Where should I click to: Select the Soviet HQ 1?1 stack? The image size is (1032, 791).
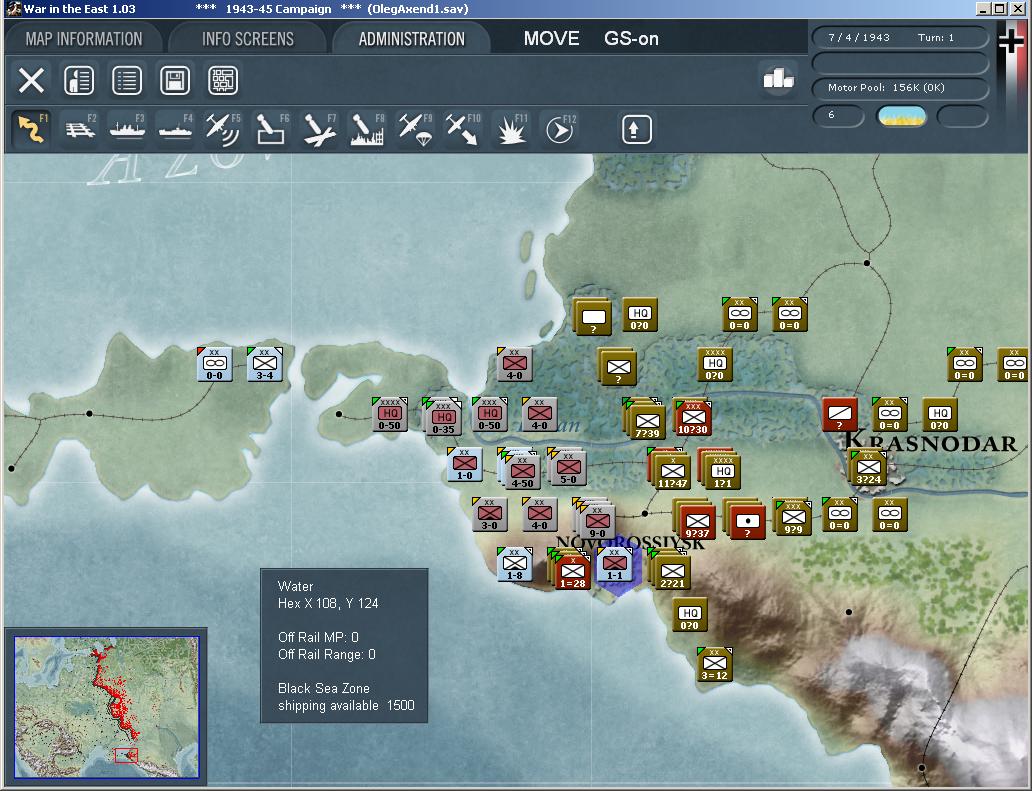(x=721, y=470)
